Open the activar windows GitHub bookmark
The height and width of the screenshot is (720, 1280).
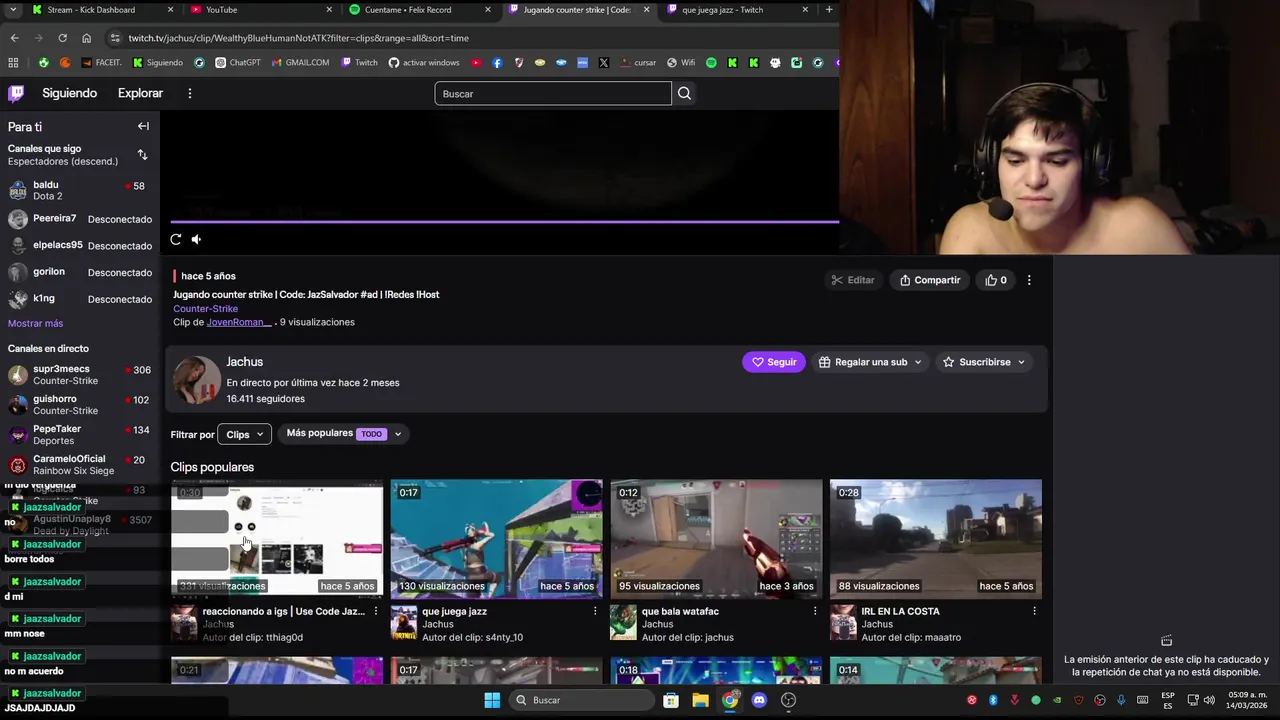point(424,62)
